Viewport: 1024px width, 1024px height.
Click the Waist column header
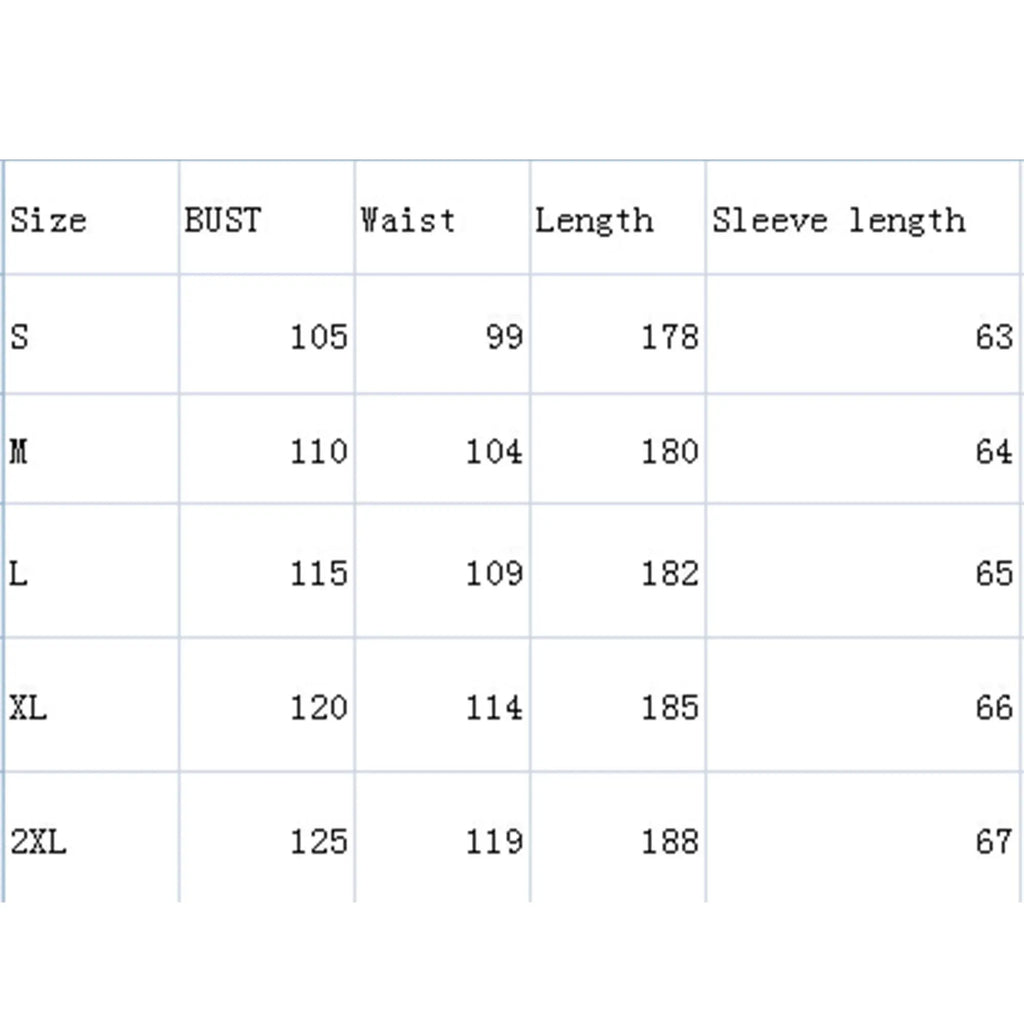click(x=407, y=220)
